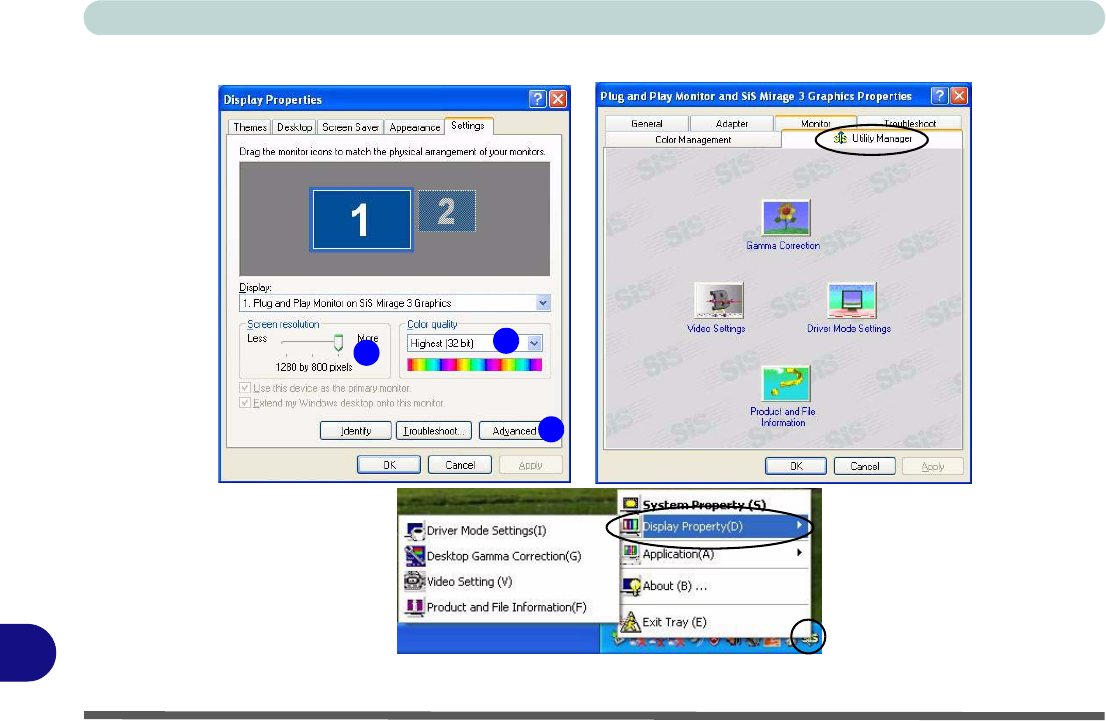Open the Gamma Correction icon
This screenshot has height=721, width=1106.
click(x=786, y=217)
